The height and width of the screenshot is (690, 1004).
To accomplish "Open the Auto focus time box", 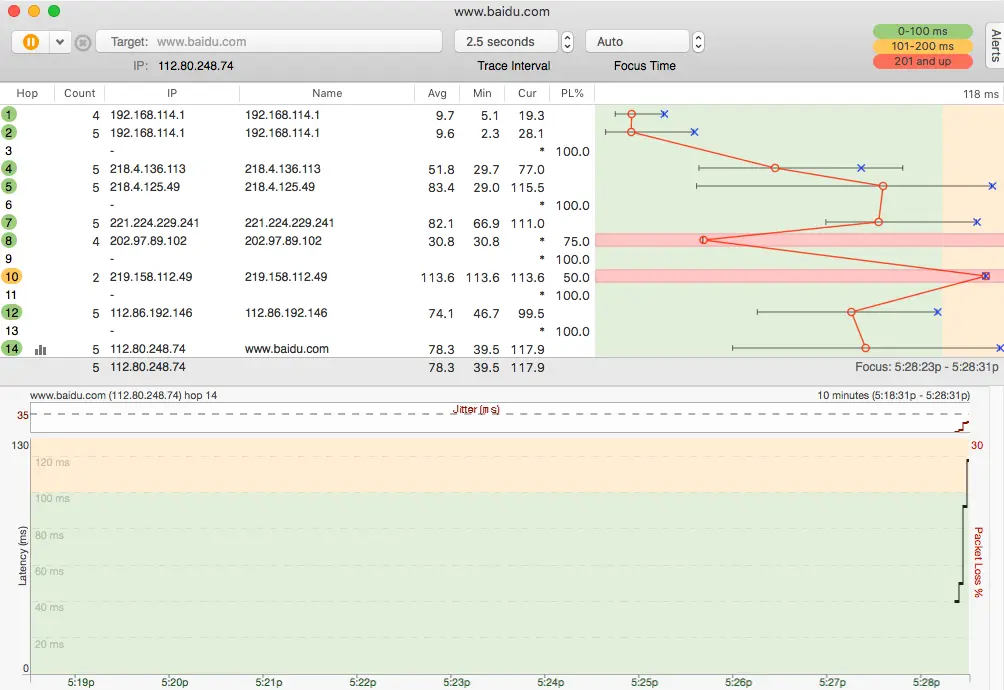I will 636,42.
